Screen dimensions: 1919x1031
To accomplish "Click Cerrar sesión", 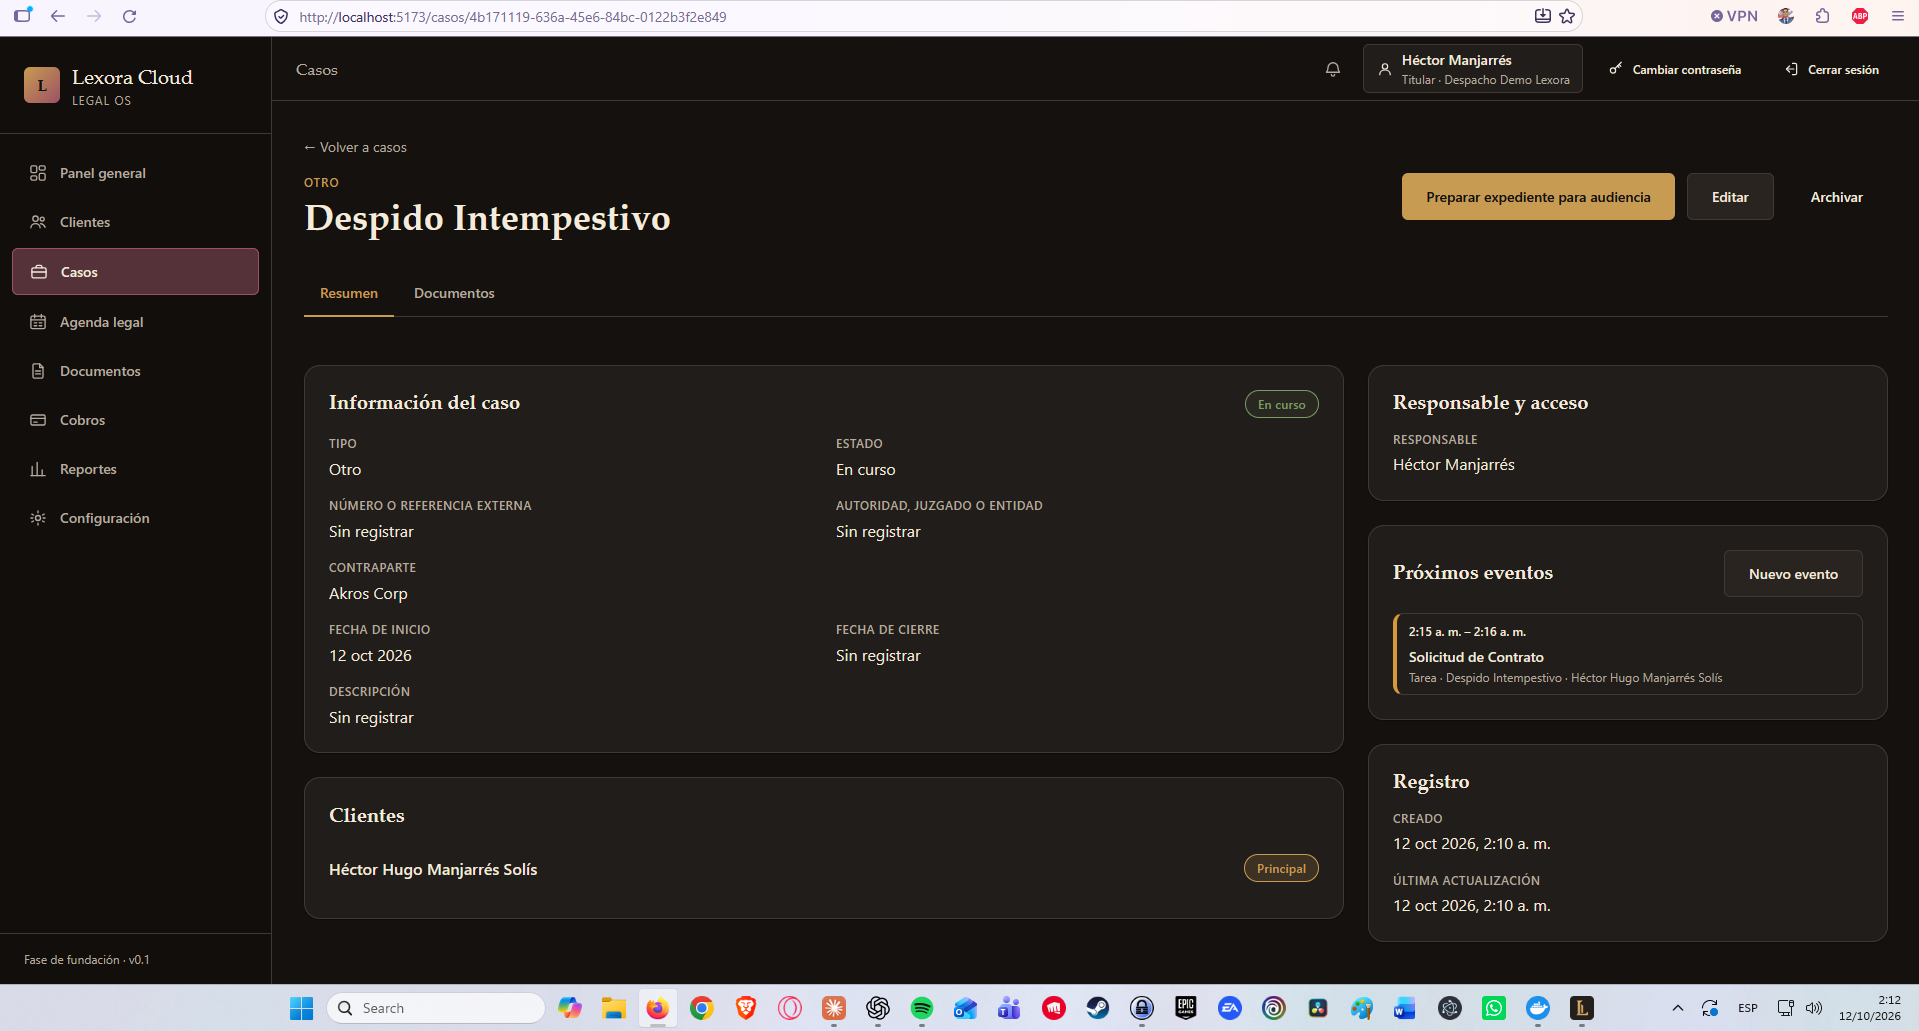I will coord(1832,69).
